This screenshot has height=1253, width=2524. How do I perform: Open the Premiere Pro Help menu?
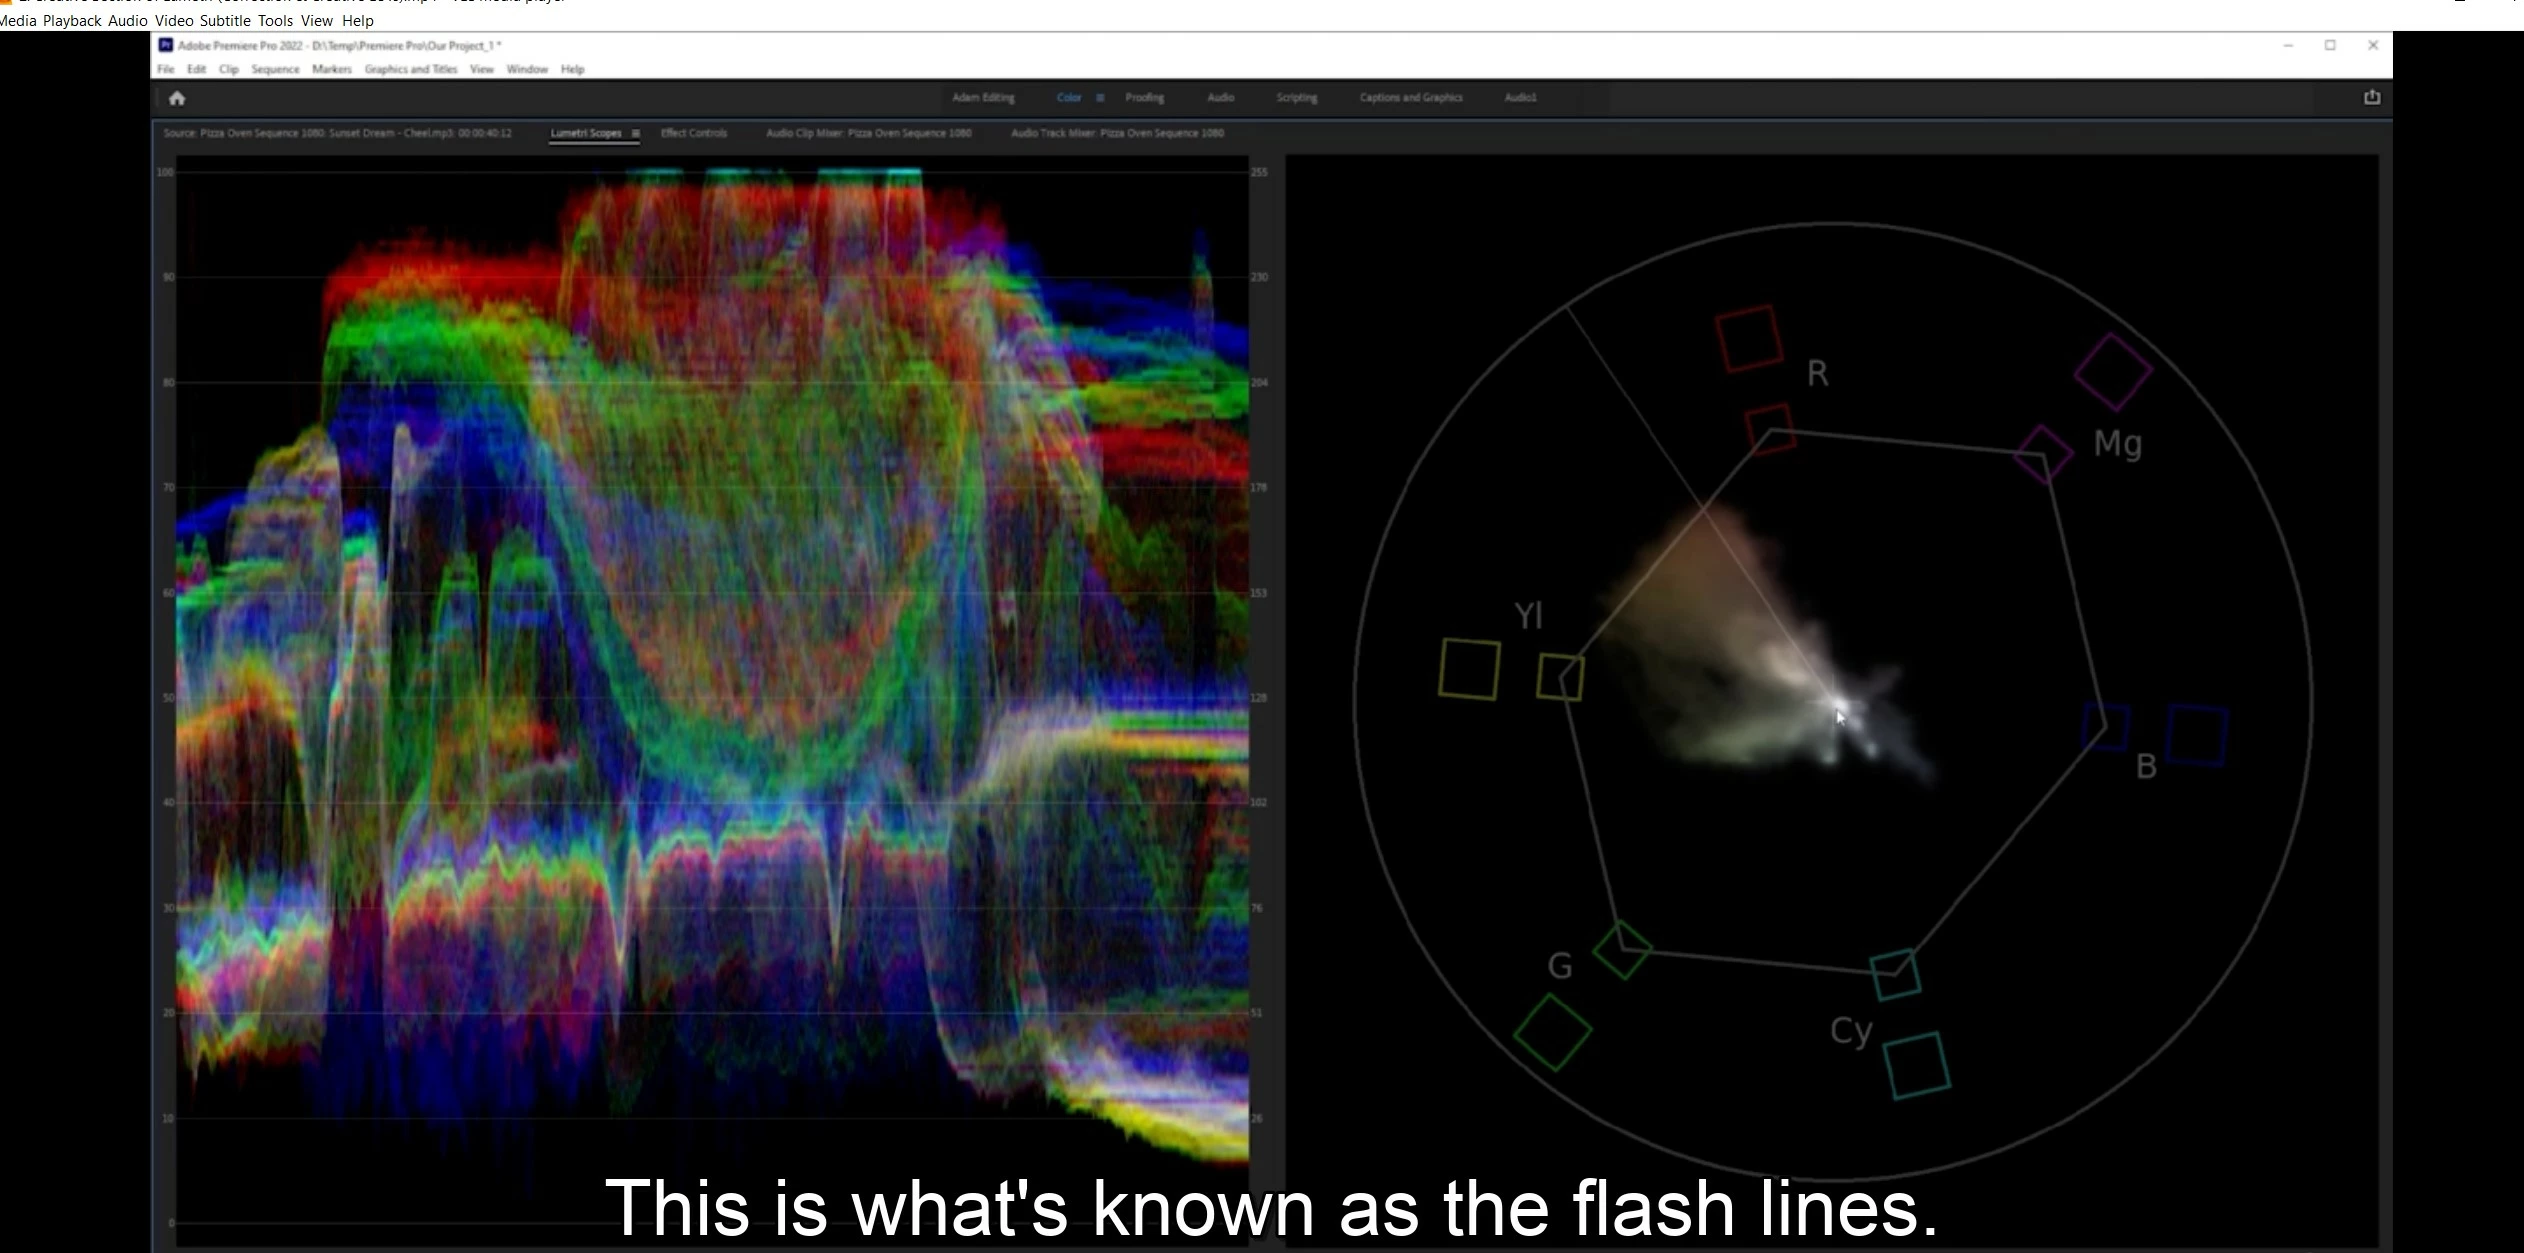tap(572, 69)
